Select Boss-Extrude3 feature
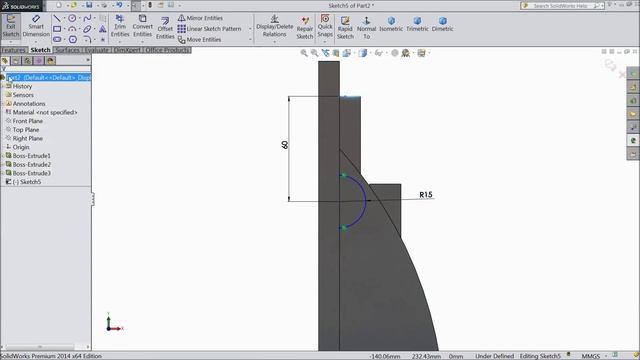The image size is (640, 360). click(x=28, y=173)
